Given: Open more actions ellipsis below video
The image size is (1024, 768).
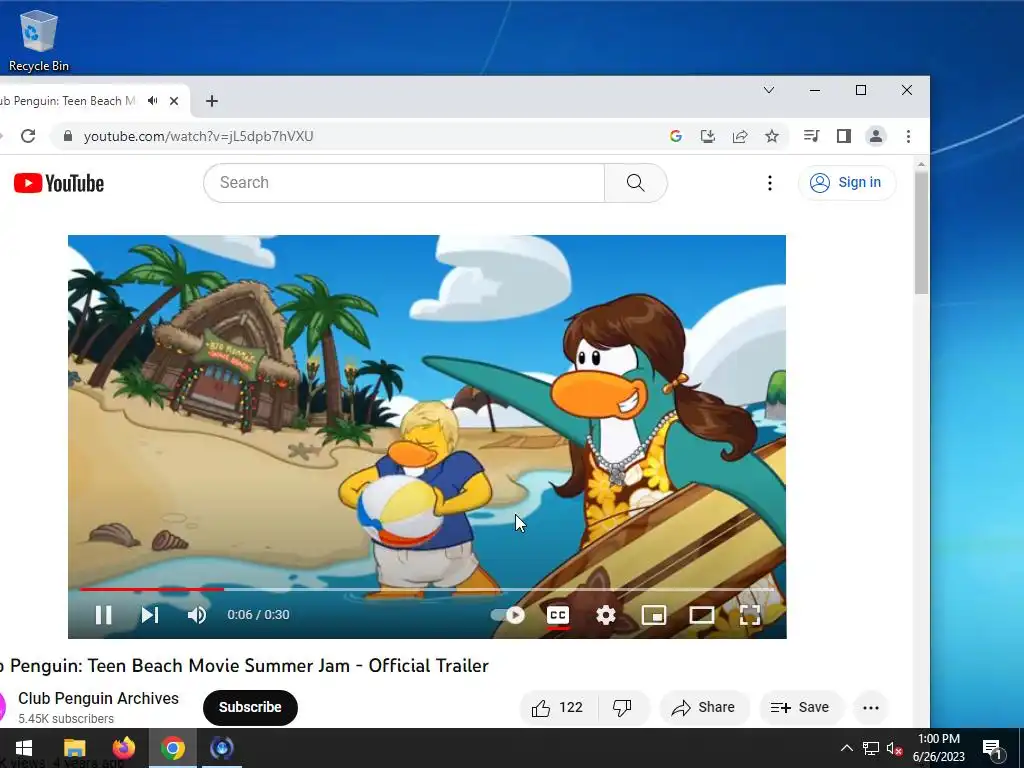Looking at the screenshot, I should pyautogui.click(x=871, y=708).
